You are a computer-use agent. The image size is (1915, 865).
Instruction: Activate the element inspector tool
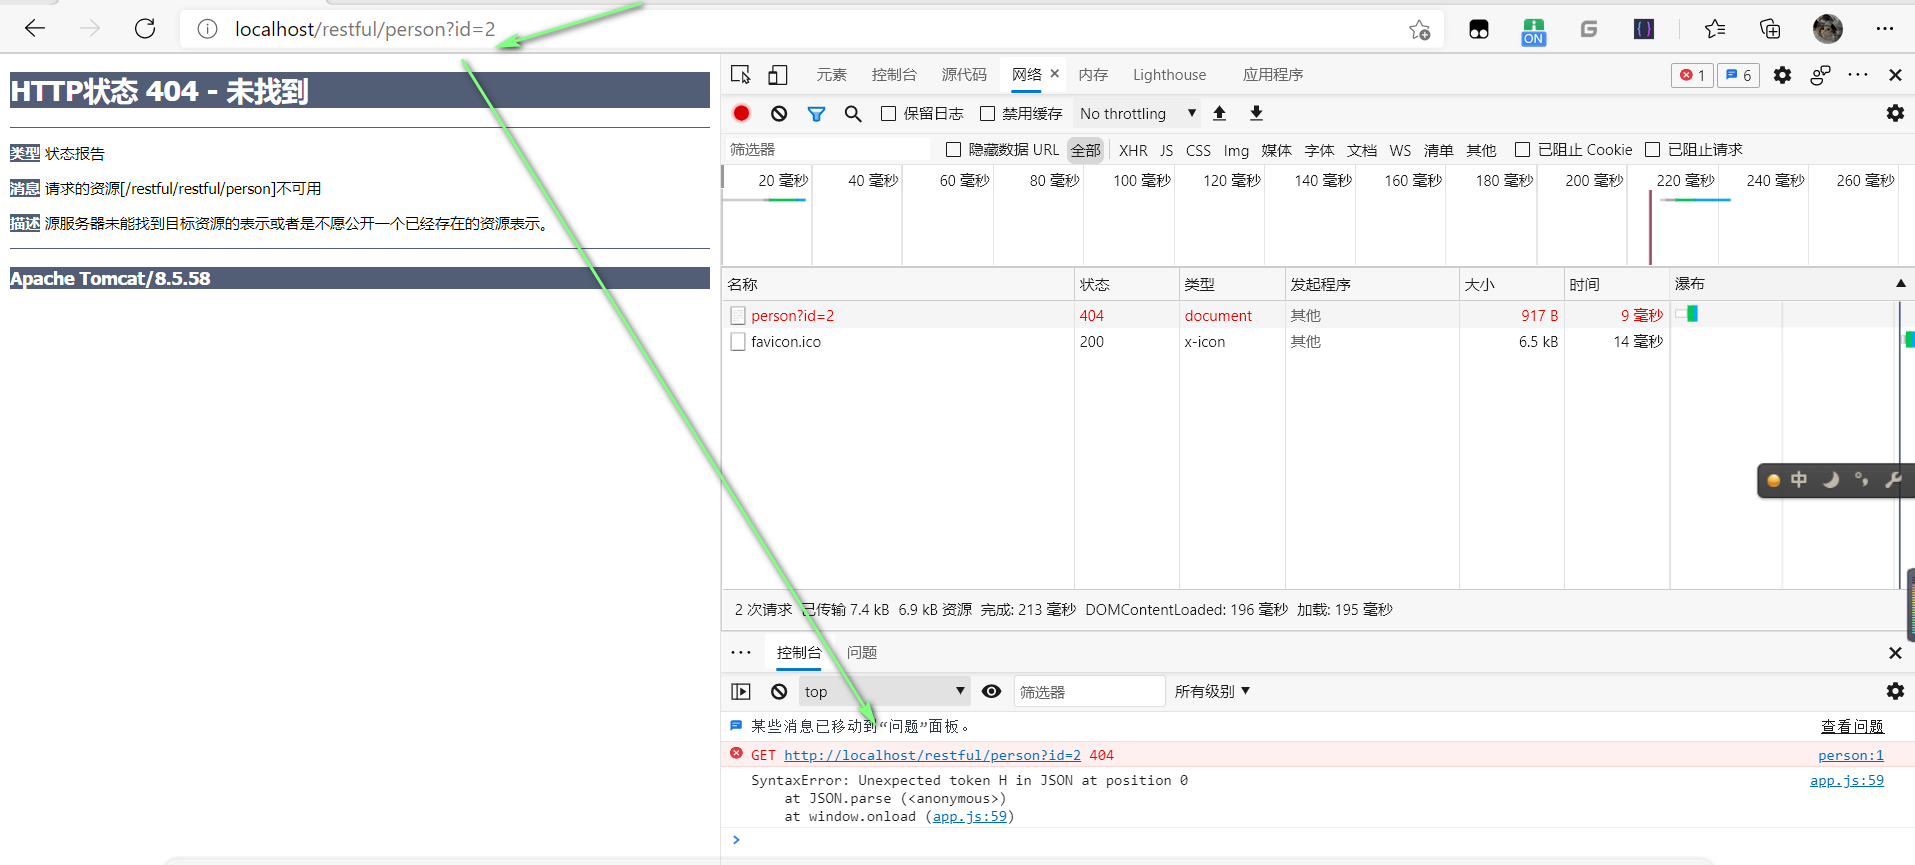coord(741,75)
